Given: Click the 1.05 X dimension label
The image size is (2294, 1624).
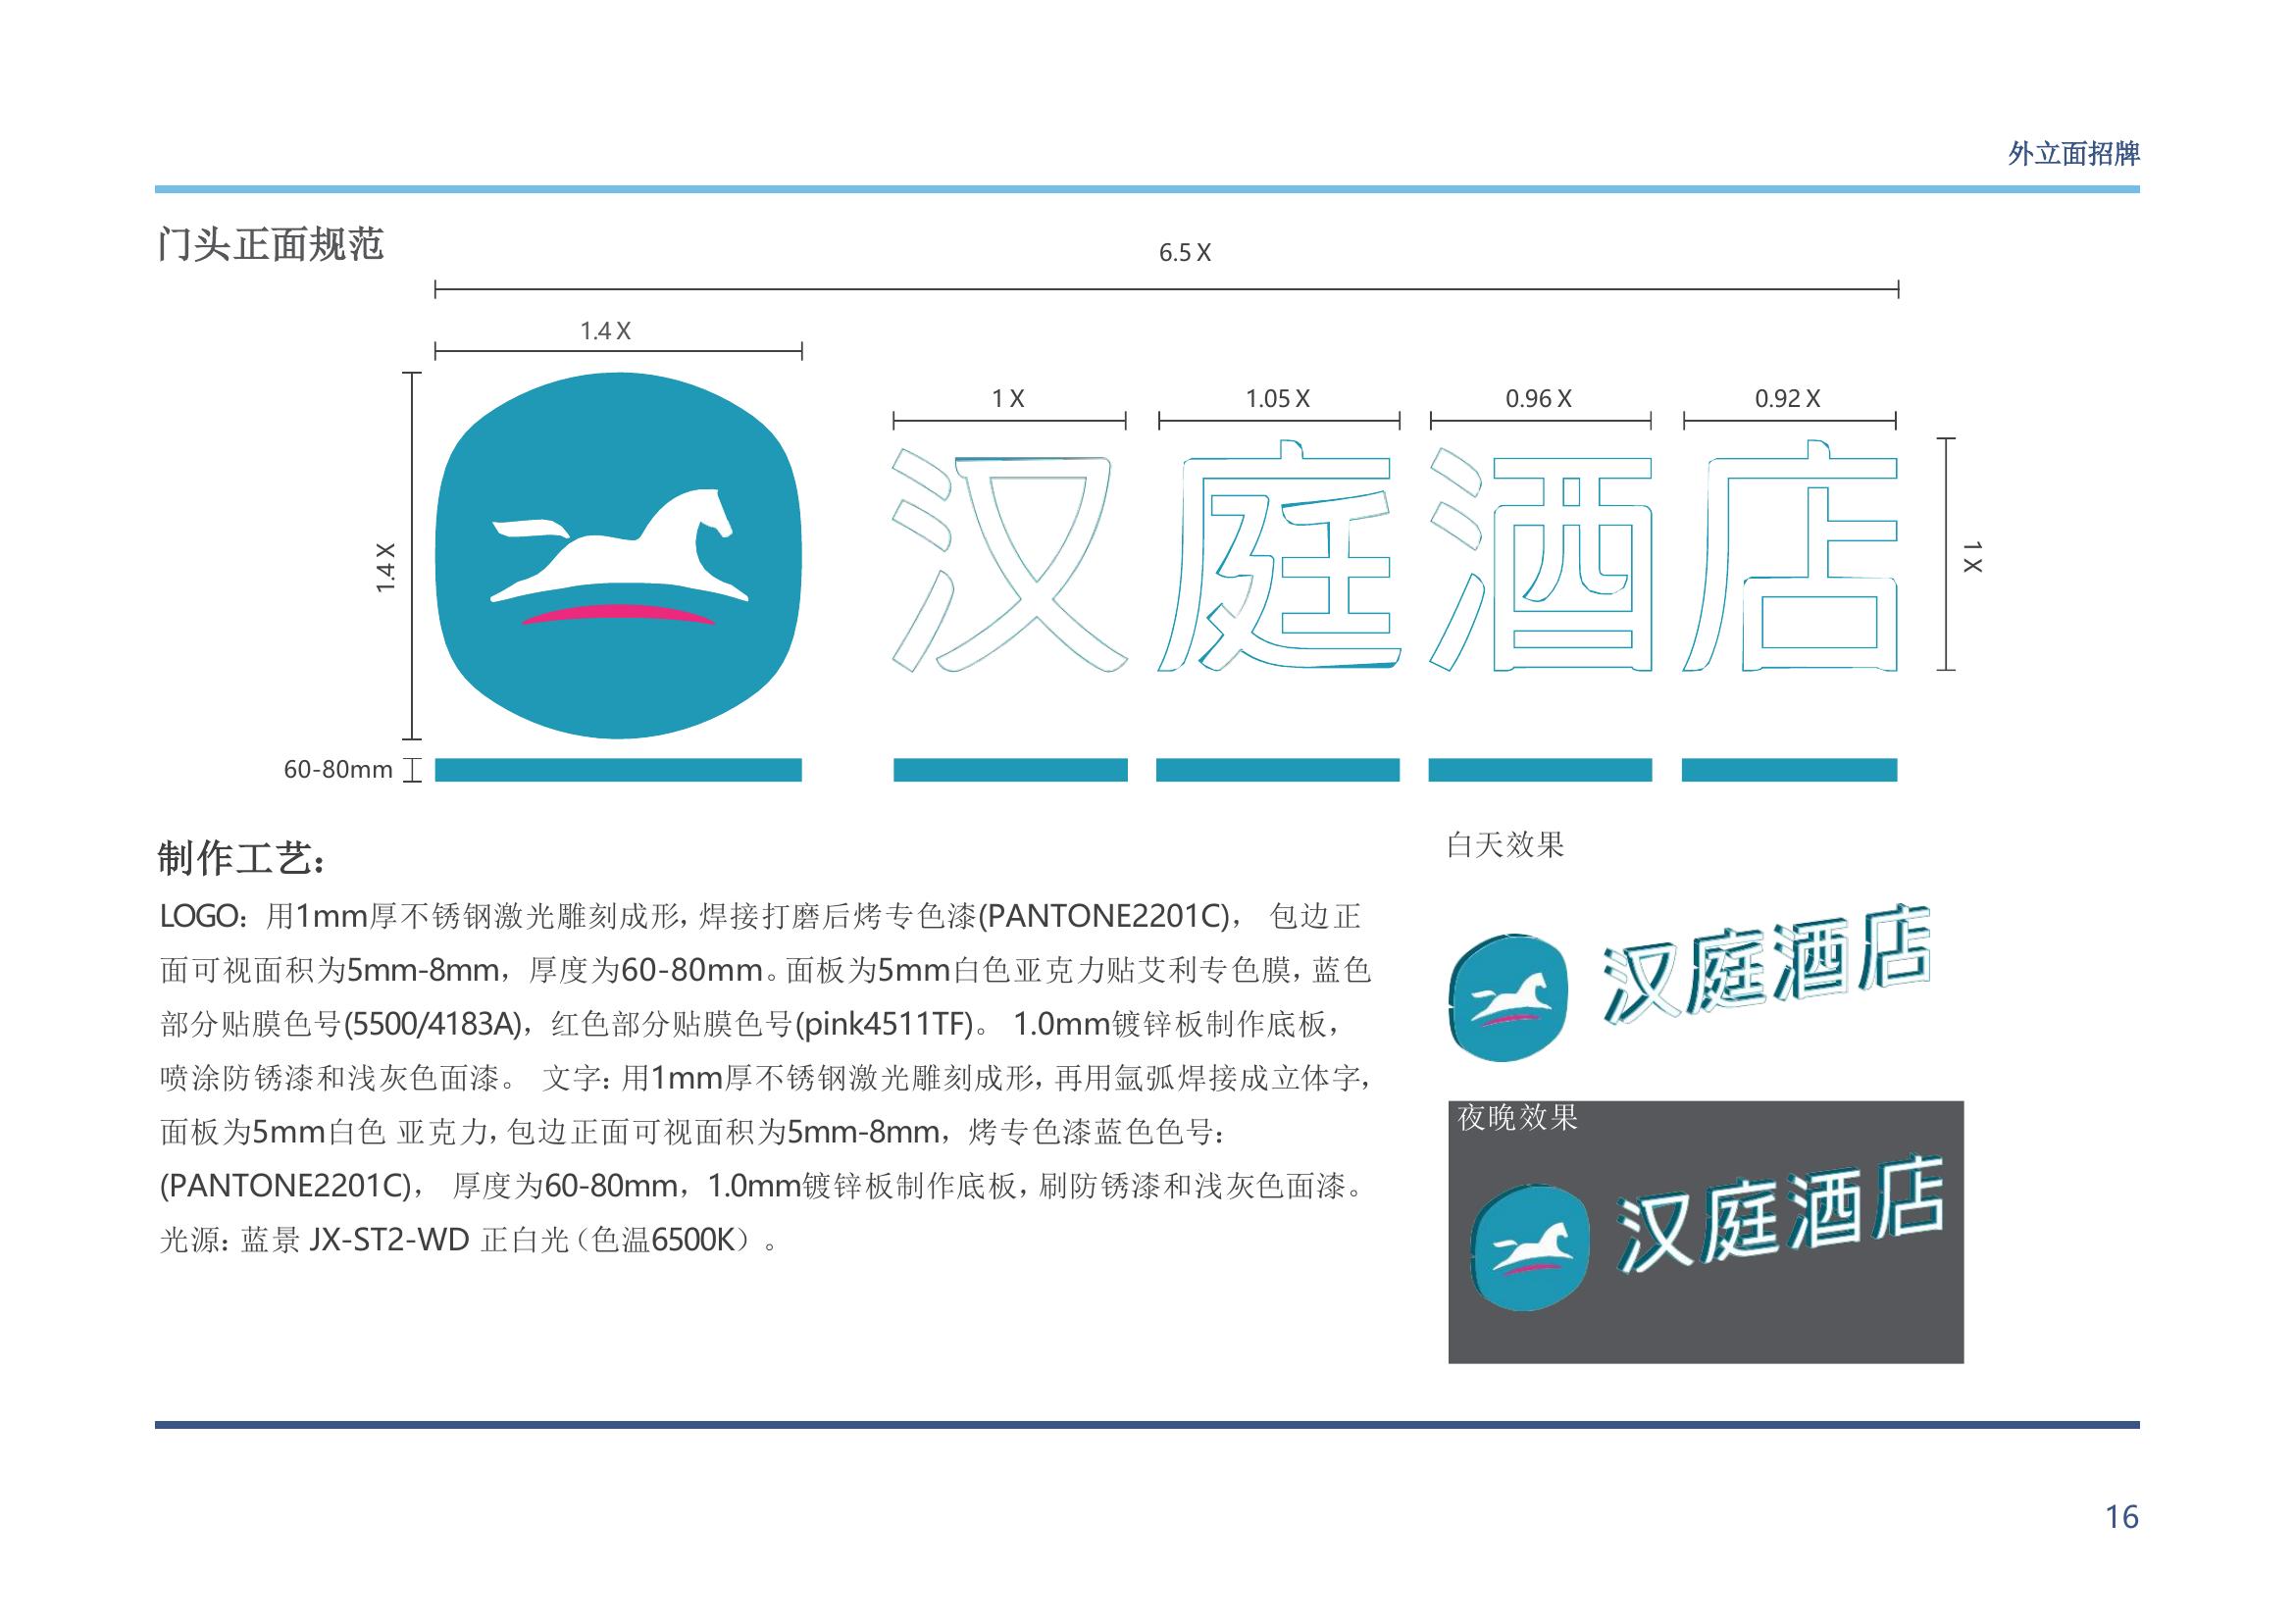Looking at the screenshot, I should (x=1278, y=399).
